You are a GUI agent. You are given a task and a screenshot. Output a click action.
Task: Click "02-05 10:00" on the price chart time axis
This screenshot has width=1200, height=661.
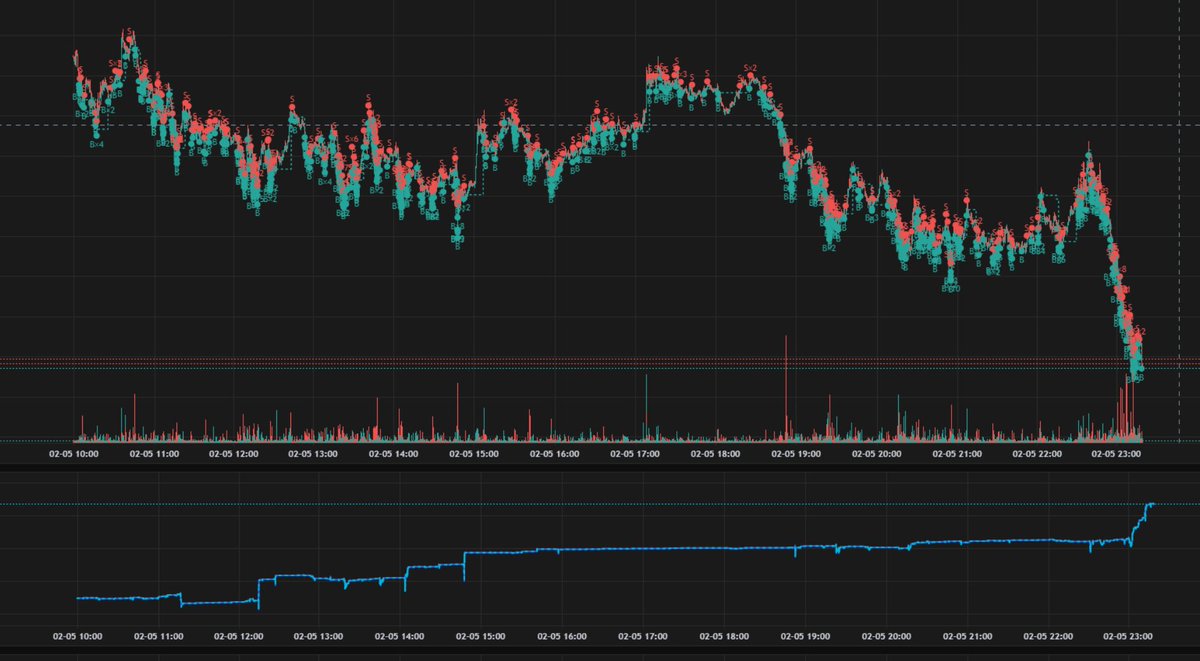pos(74,453)
